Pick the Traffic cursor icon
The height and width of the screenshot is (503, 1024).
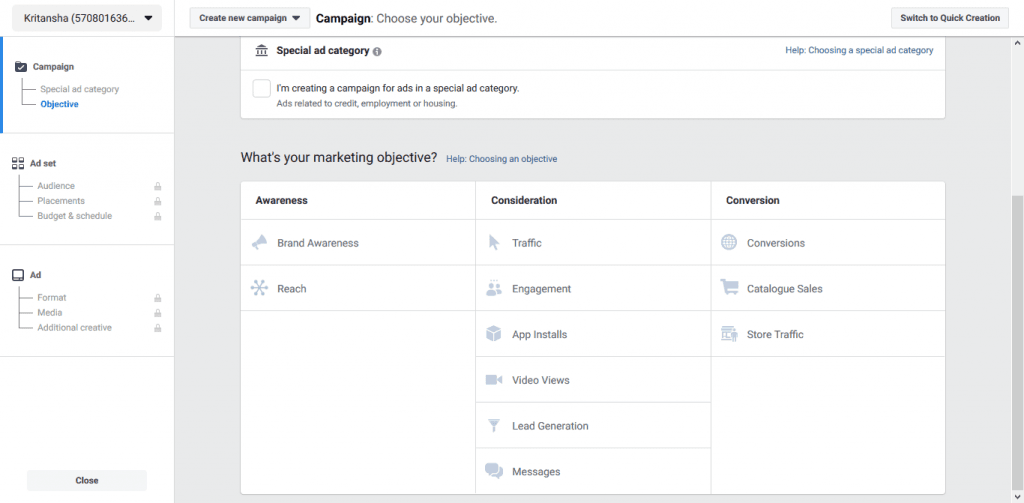coord(494,243)
